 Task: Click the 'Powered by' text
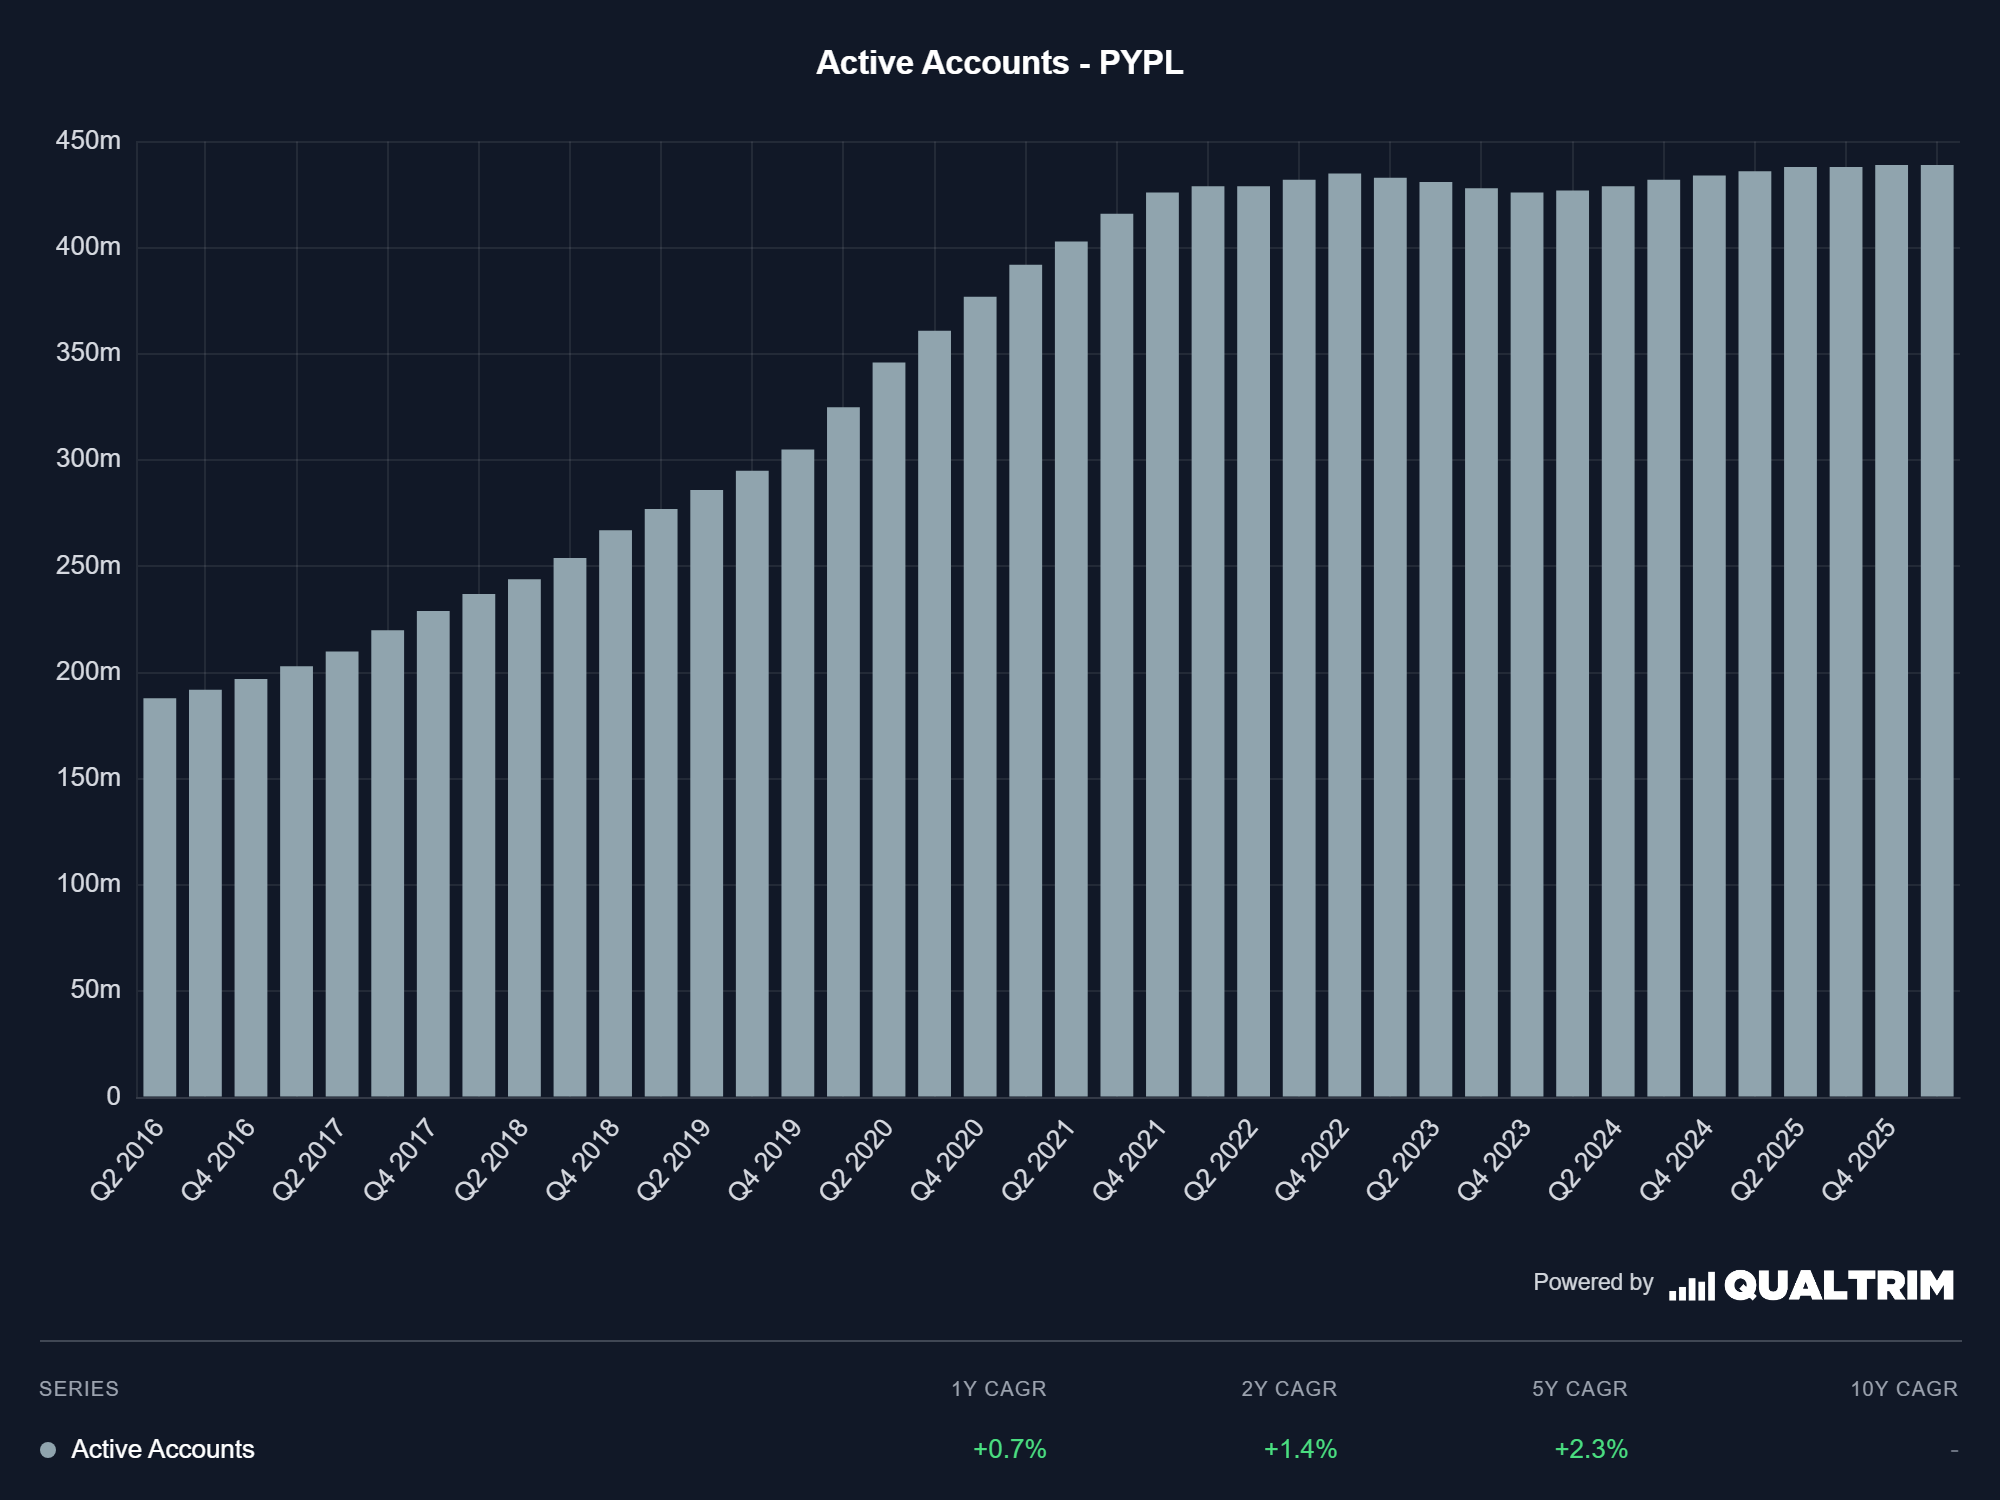click(1593, 1283)
